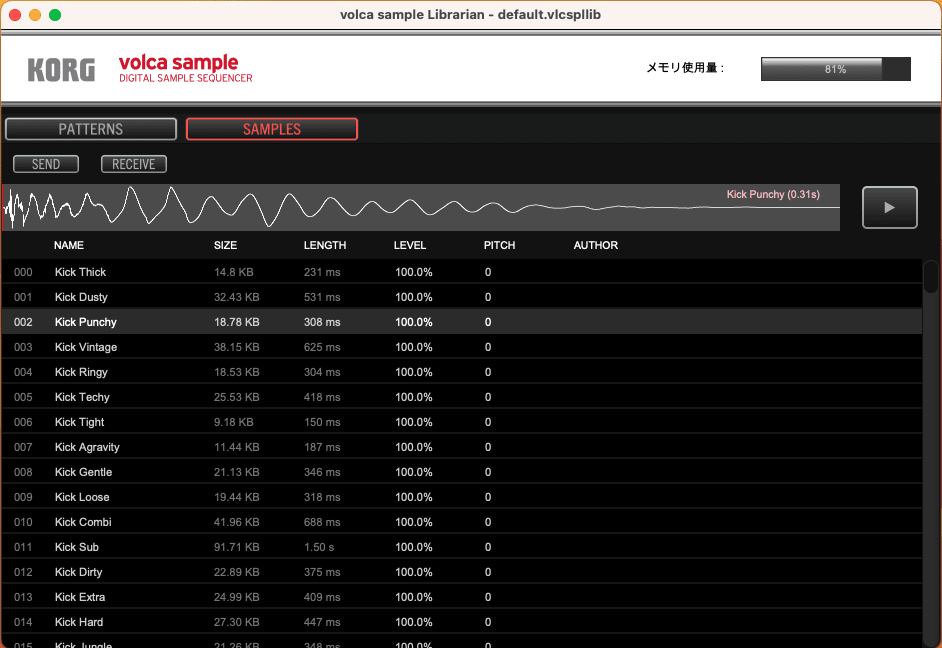
Task: Select the Kick Extra sample row
Action: click(461, 597)
